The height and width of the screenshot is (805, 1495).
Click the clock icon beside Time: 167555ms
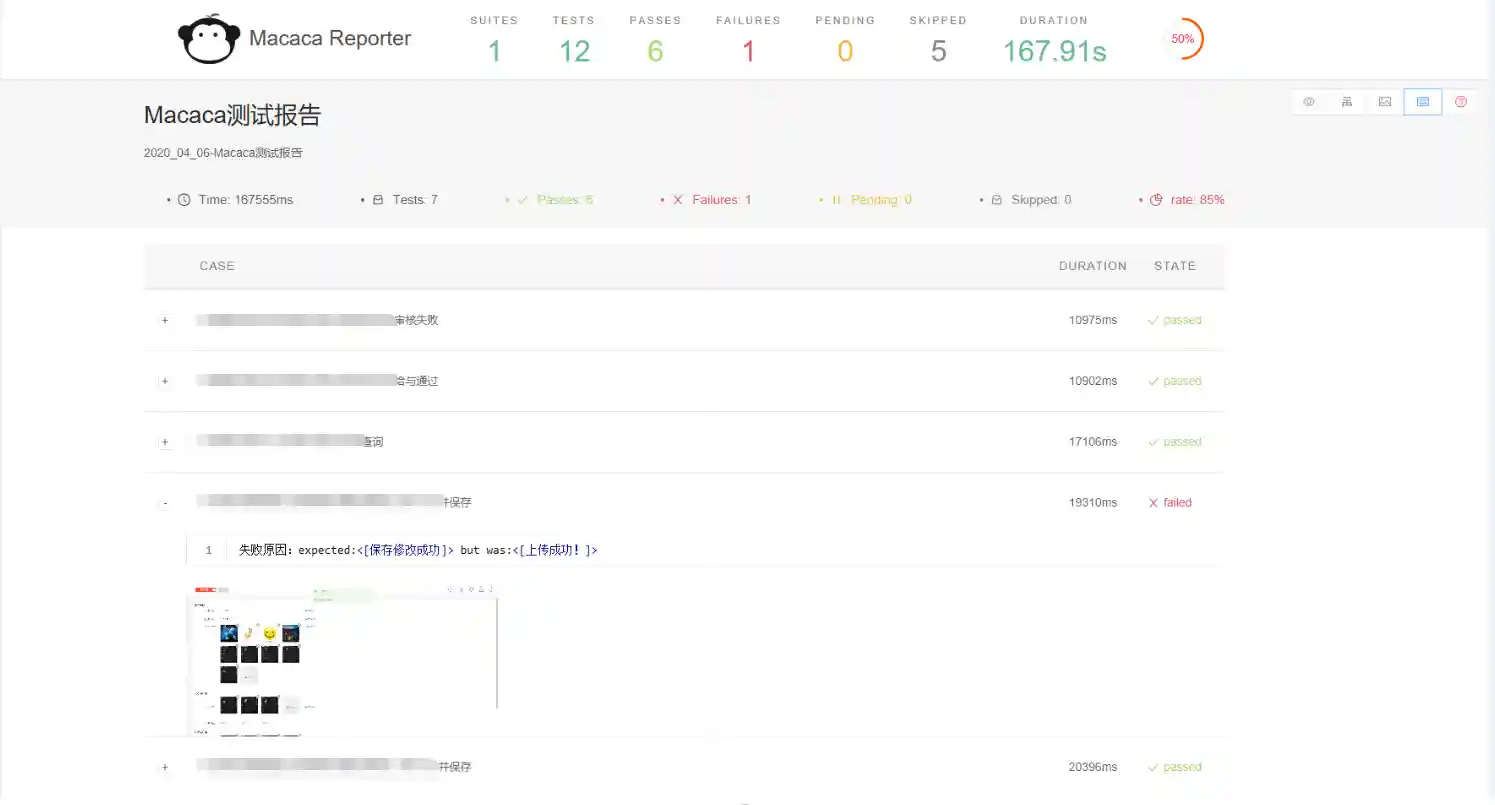[184, 200]
